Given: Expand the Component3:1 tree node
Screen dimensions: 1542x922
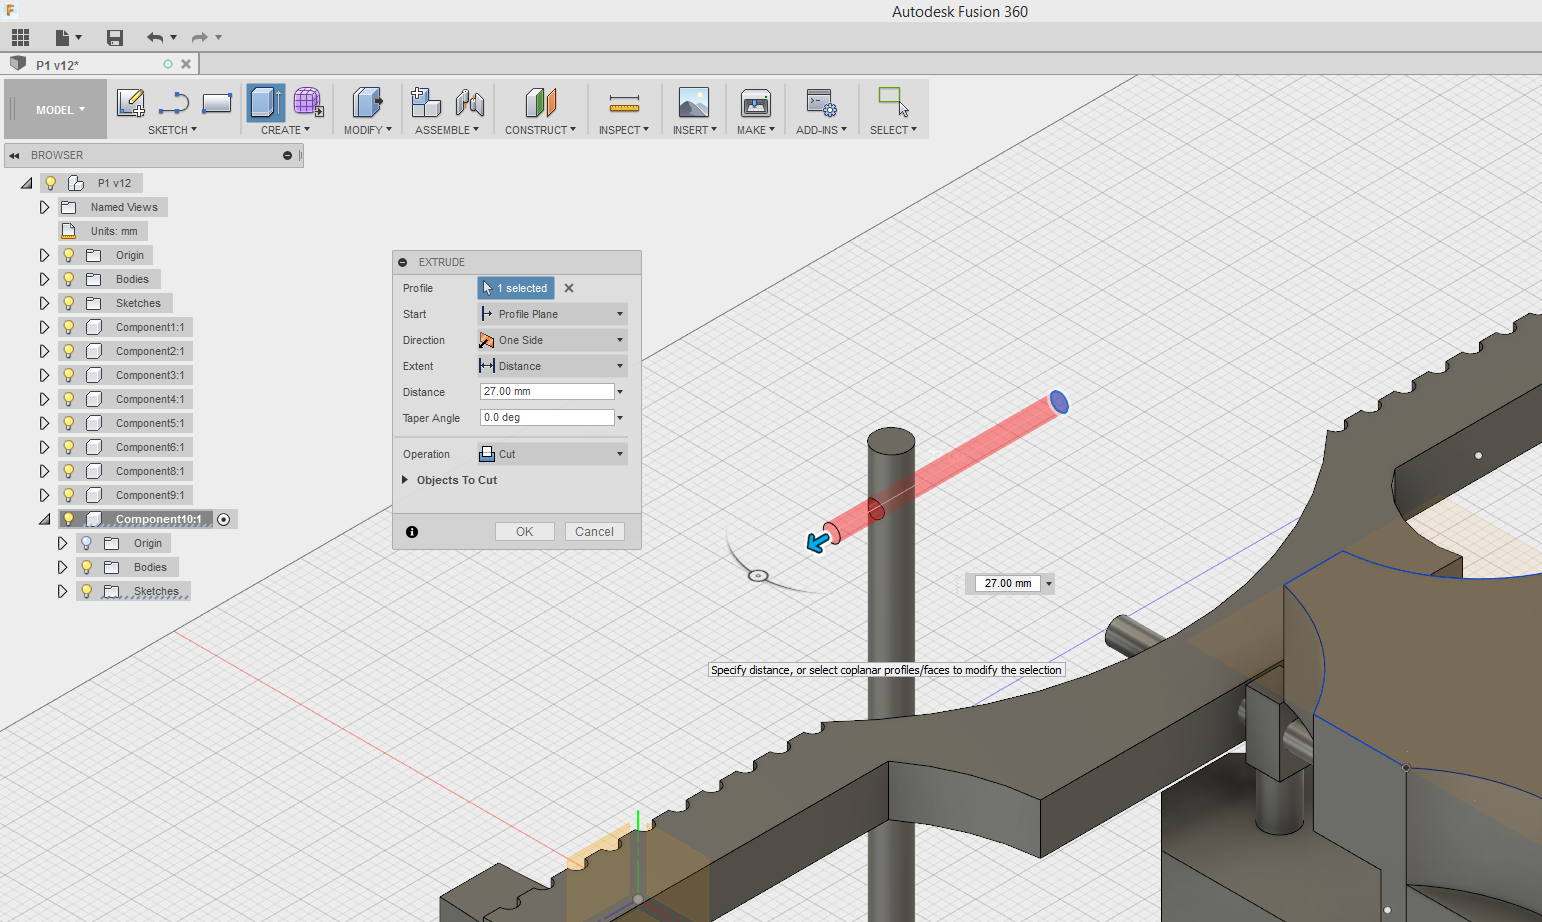Looking at the screenshot, I should click(44, 375).
